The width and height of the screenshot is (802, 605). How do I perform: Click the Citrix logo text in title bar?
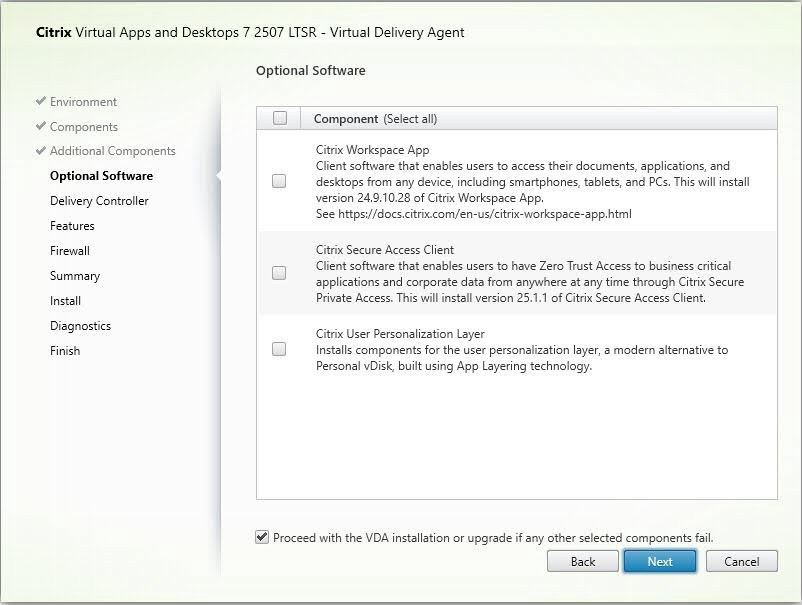tap(51, 32)
